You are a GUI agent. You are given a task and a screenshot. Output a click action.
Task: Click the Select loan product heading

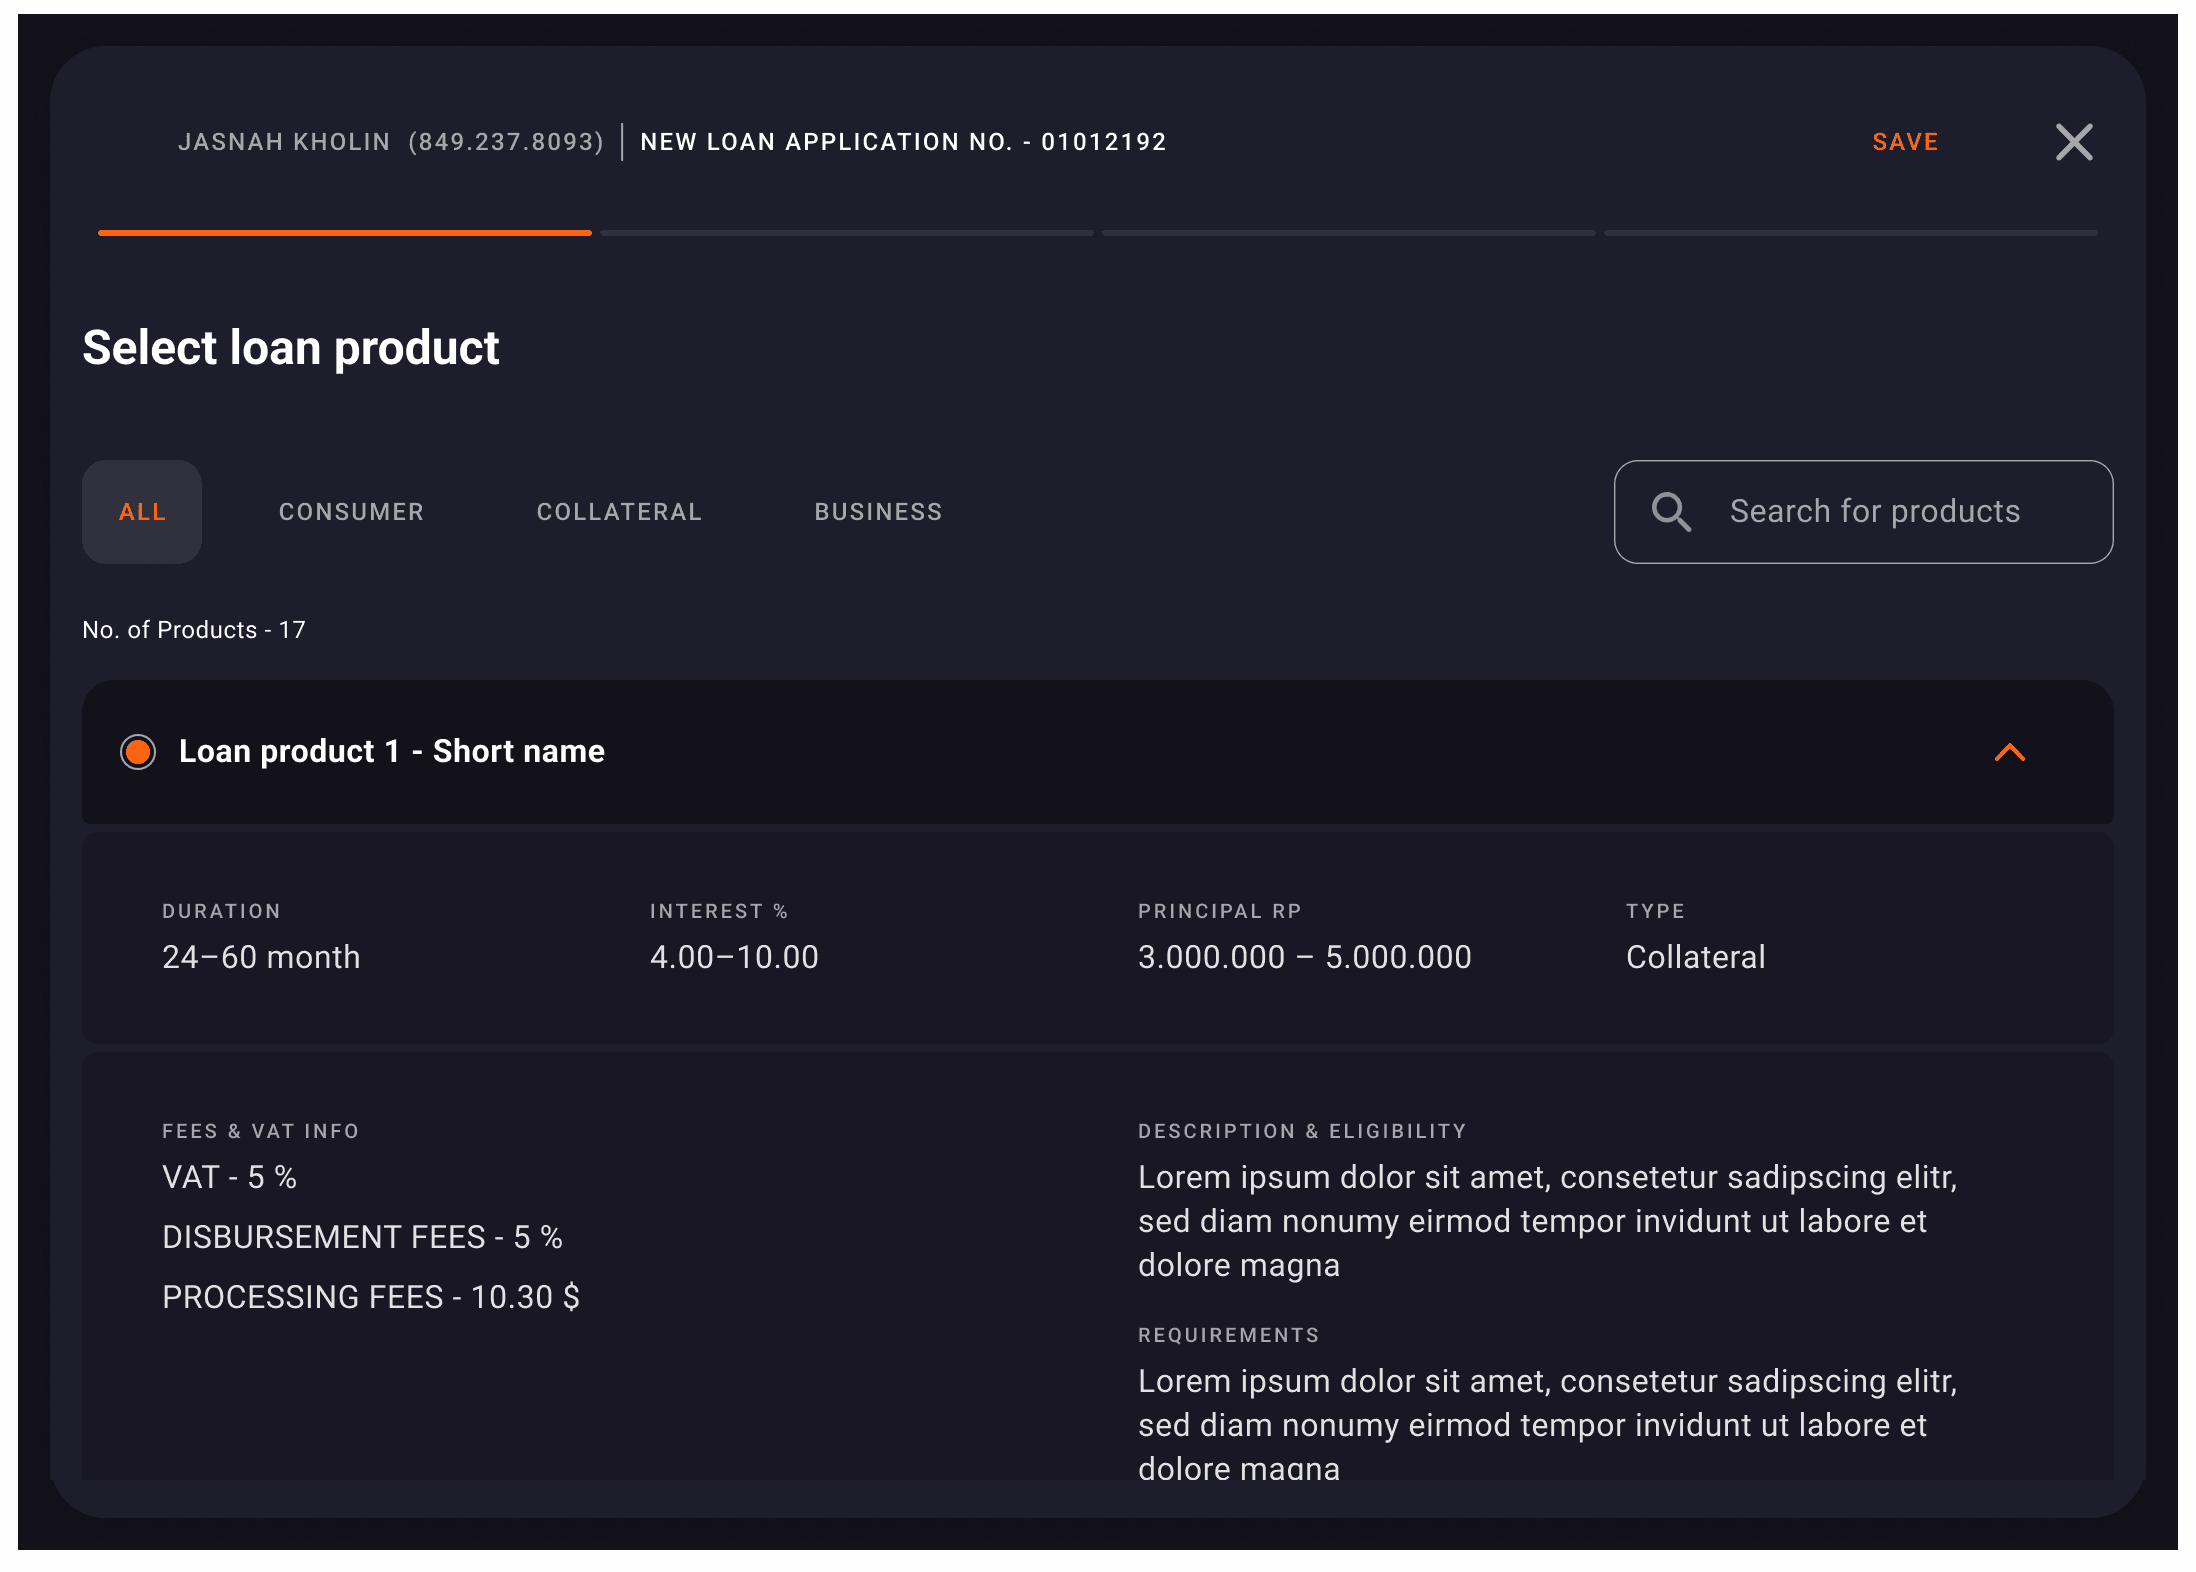pyautogui.click(x=291, y=348)
